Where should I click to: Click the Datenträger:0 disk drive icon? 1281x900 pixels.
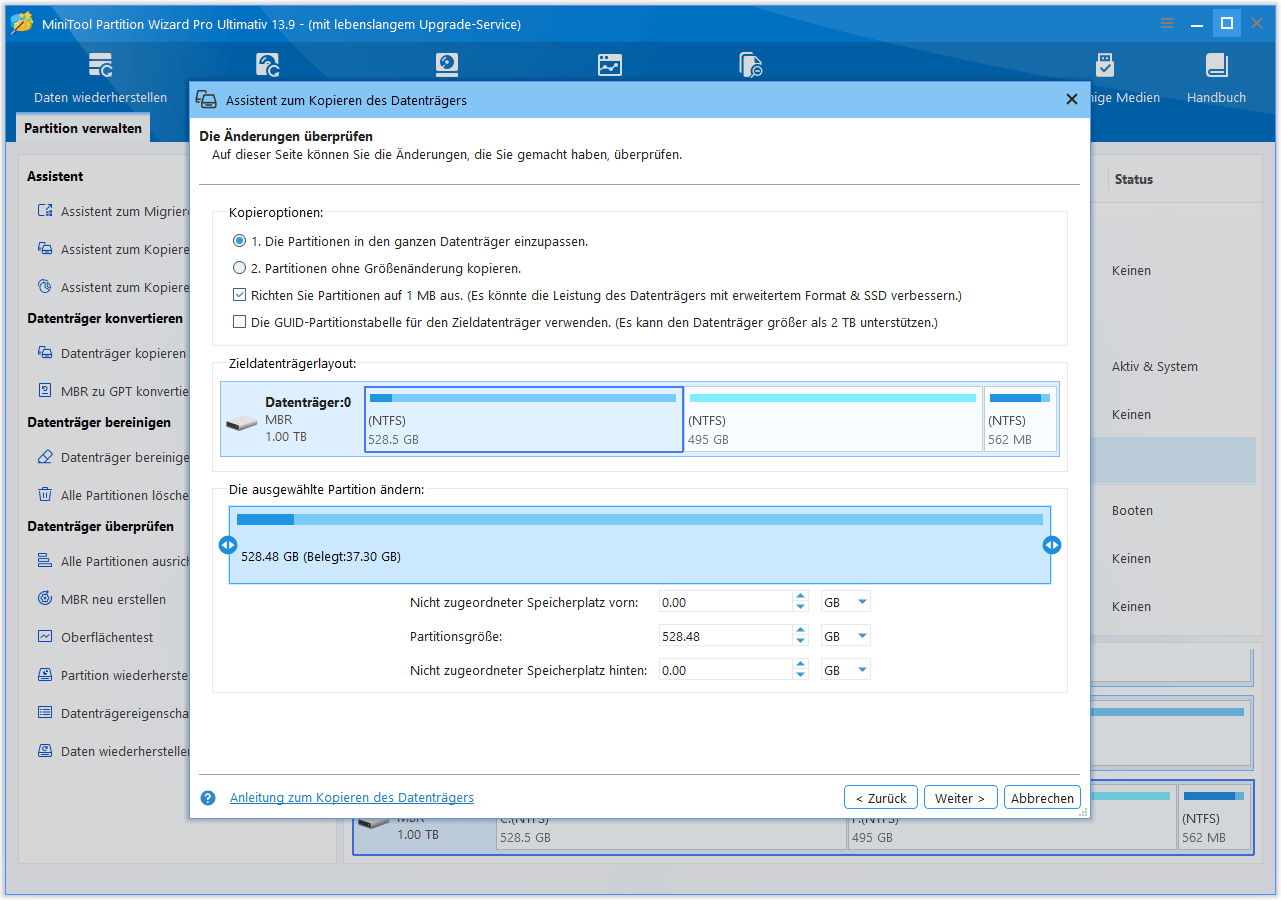coord(241,423)
